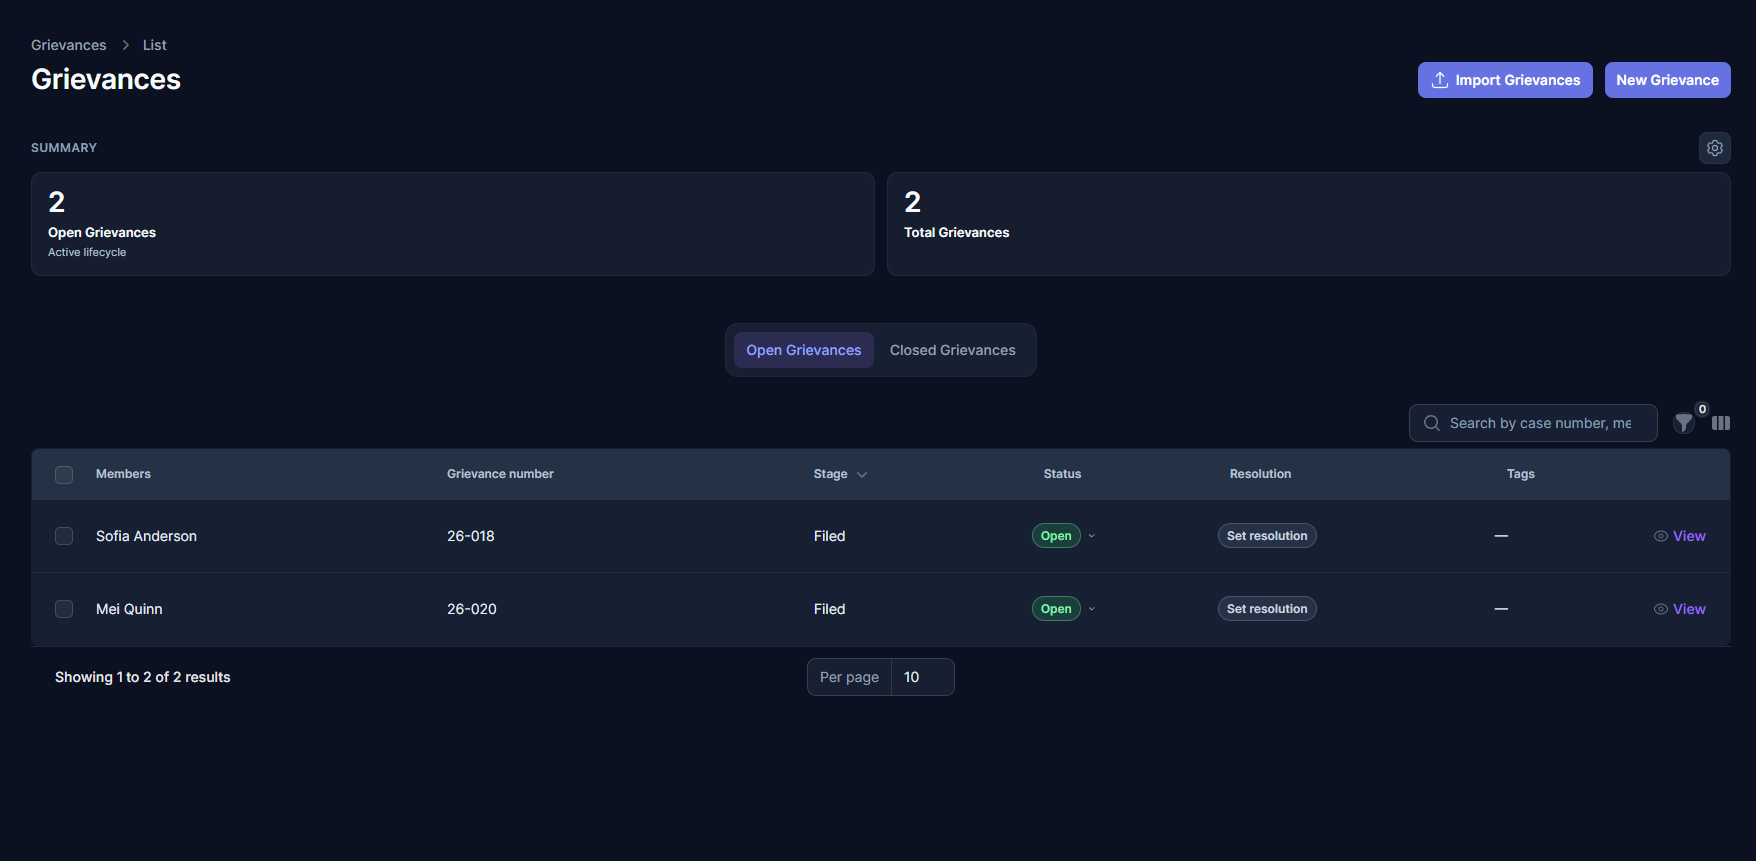
Task: Click the Open status badge for 26-018
Action: [x=1056, y=536]
